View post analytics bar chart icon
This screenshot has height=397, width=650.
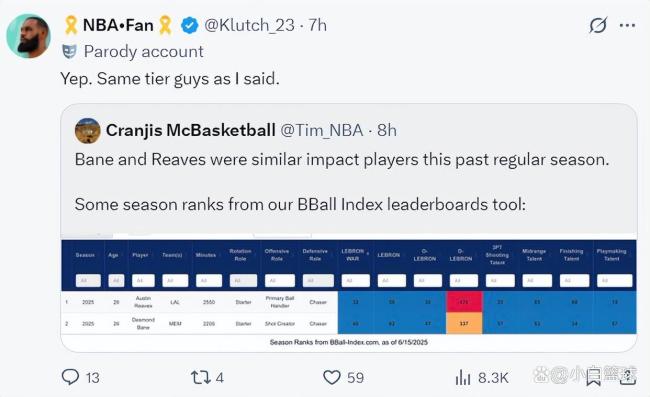coord(463,378)
